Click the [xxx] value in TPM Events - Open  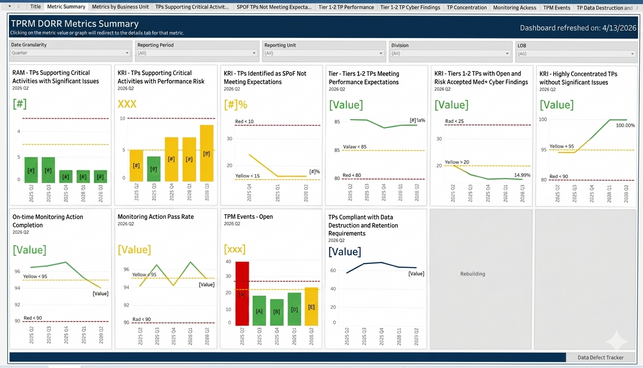point(235,249)
